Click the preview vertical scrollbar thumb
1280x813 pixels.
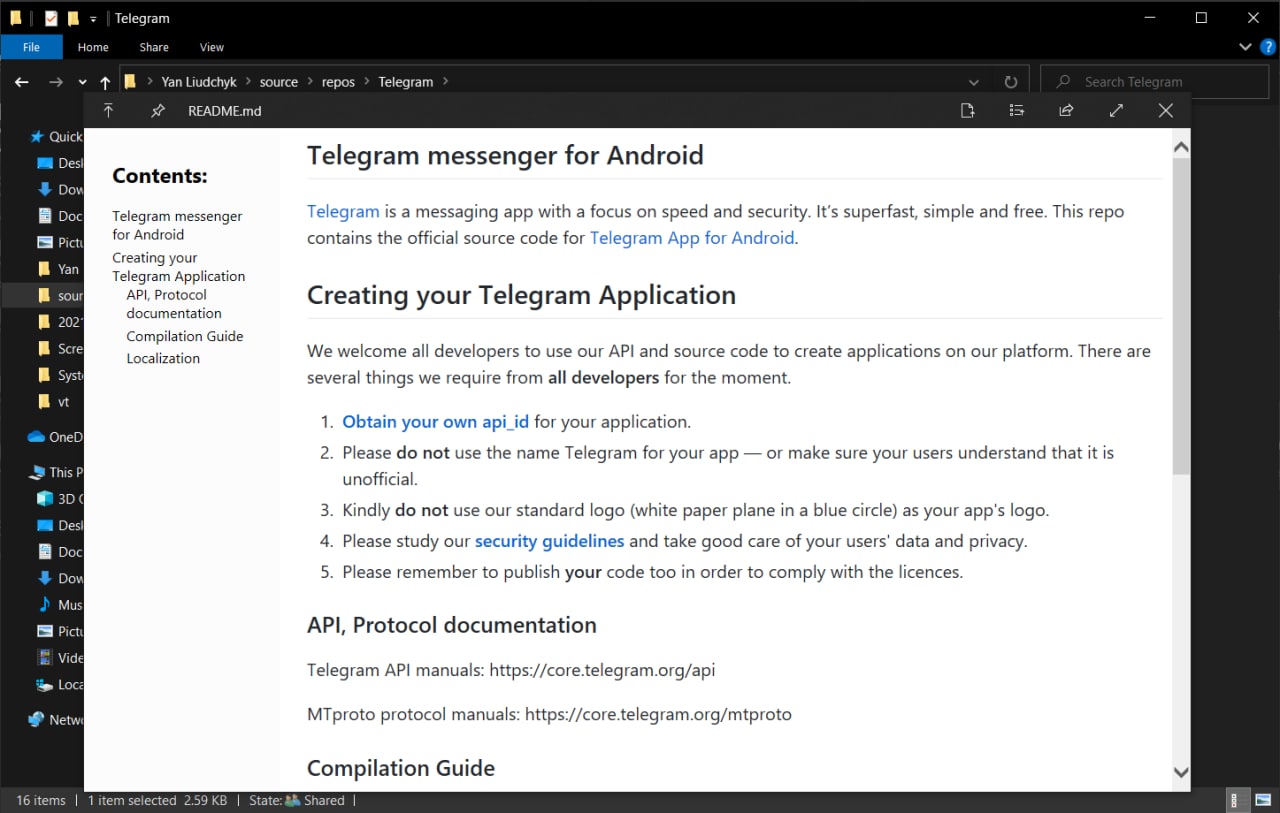tap(1181, 316)
